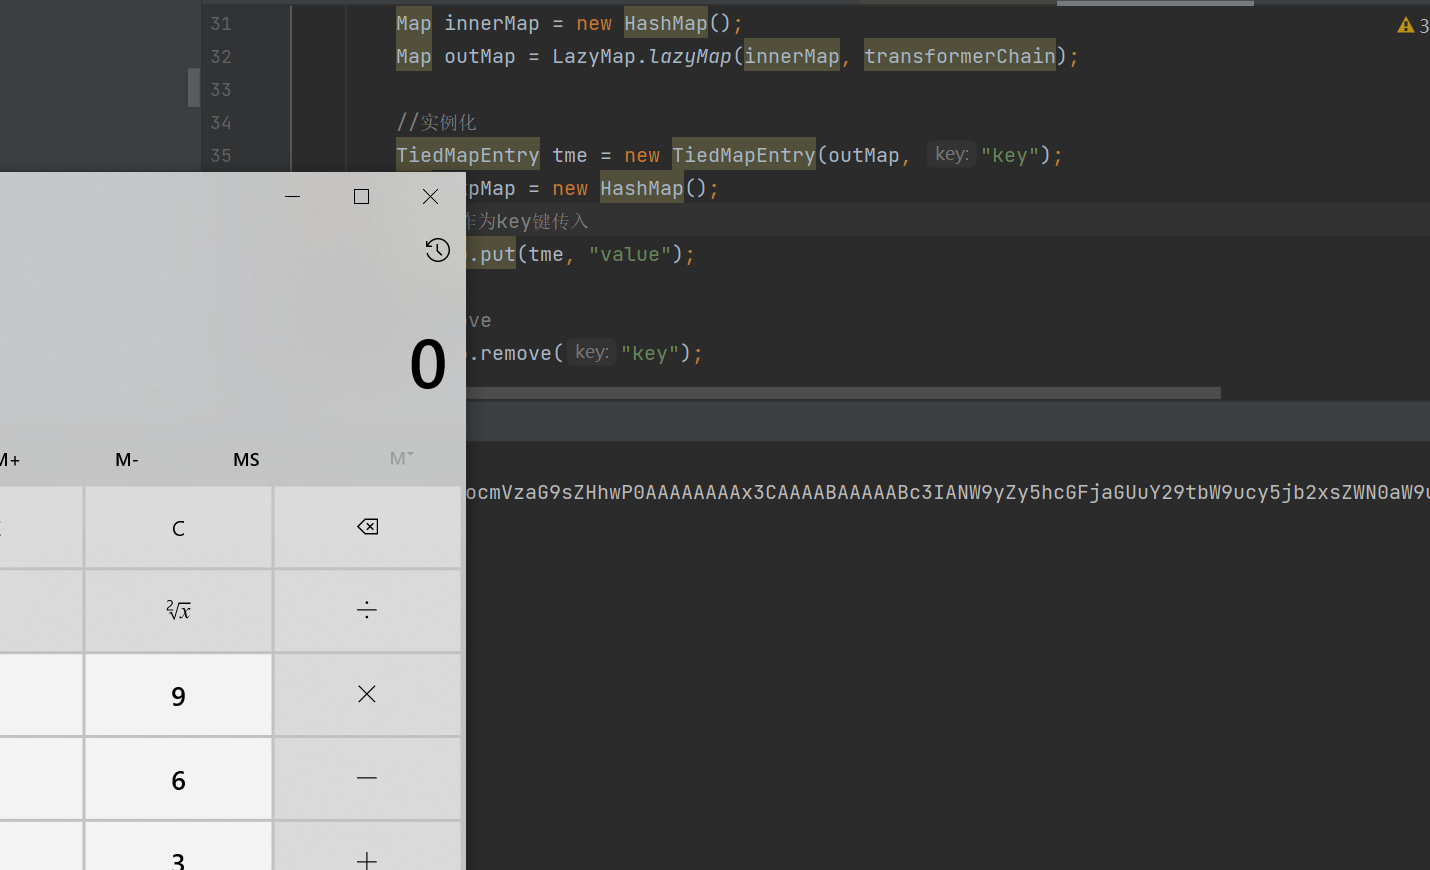Click the 6 digit key

(178, 778)
